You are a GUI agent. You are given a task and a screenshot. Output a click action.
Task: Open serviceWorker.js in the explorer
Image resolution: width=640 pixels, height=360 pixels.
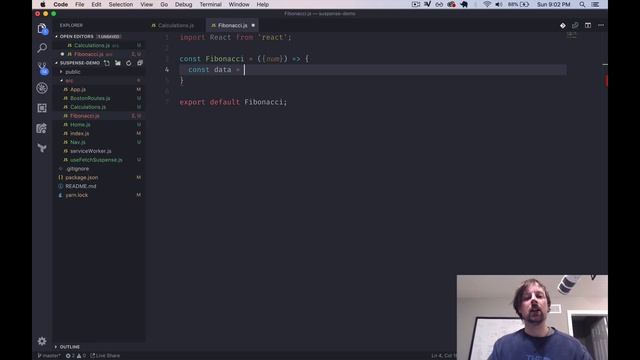(x=91, y=151)
